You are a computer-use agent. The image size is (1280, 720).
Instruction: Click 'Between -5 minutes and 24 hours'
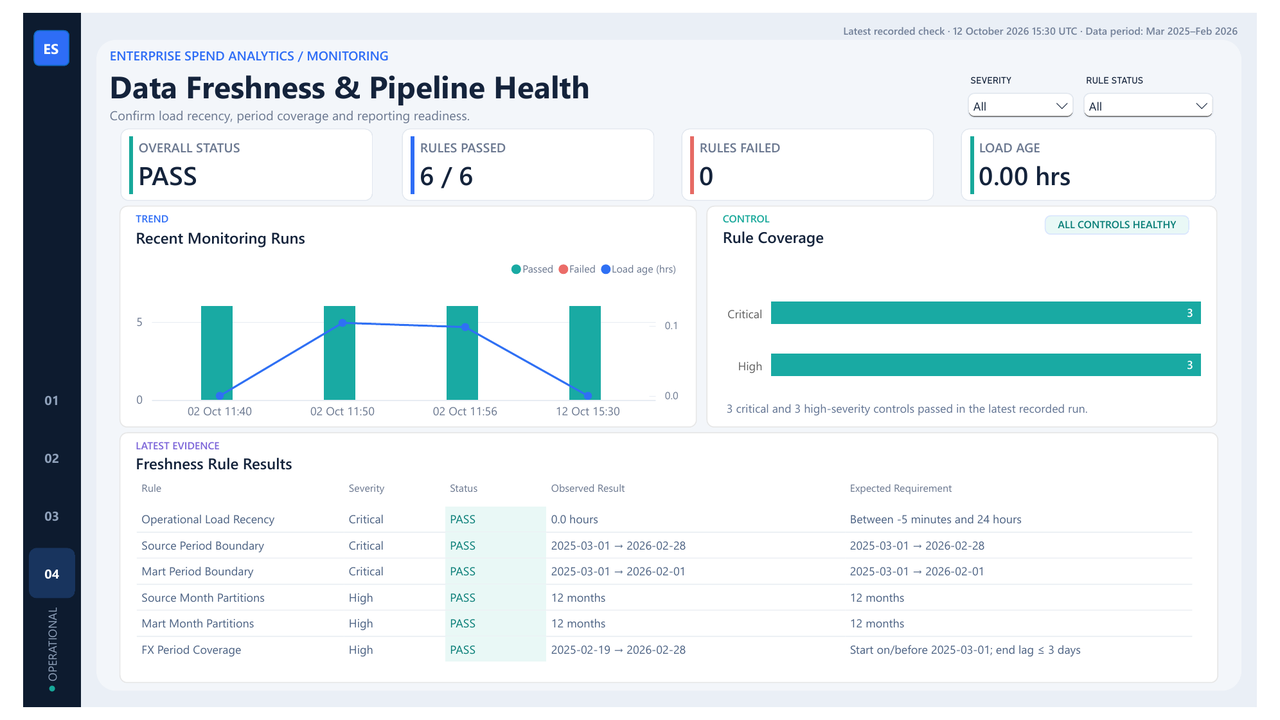click(936, 520)
